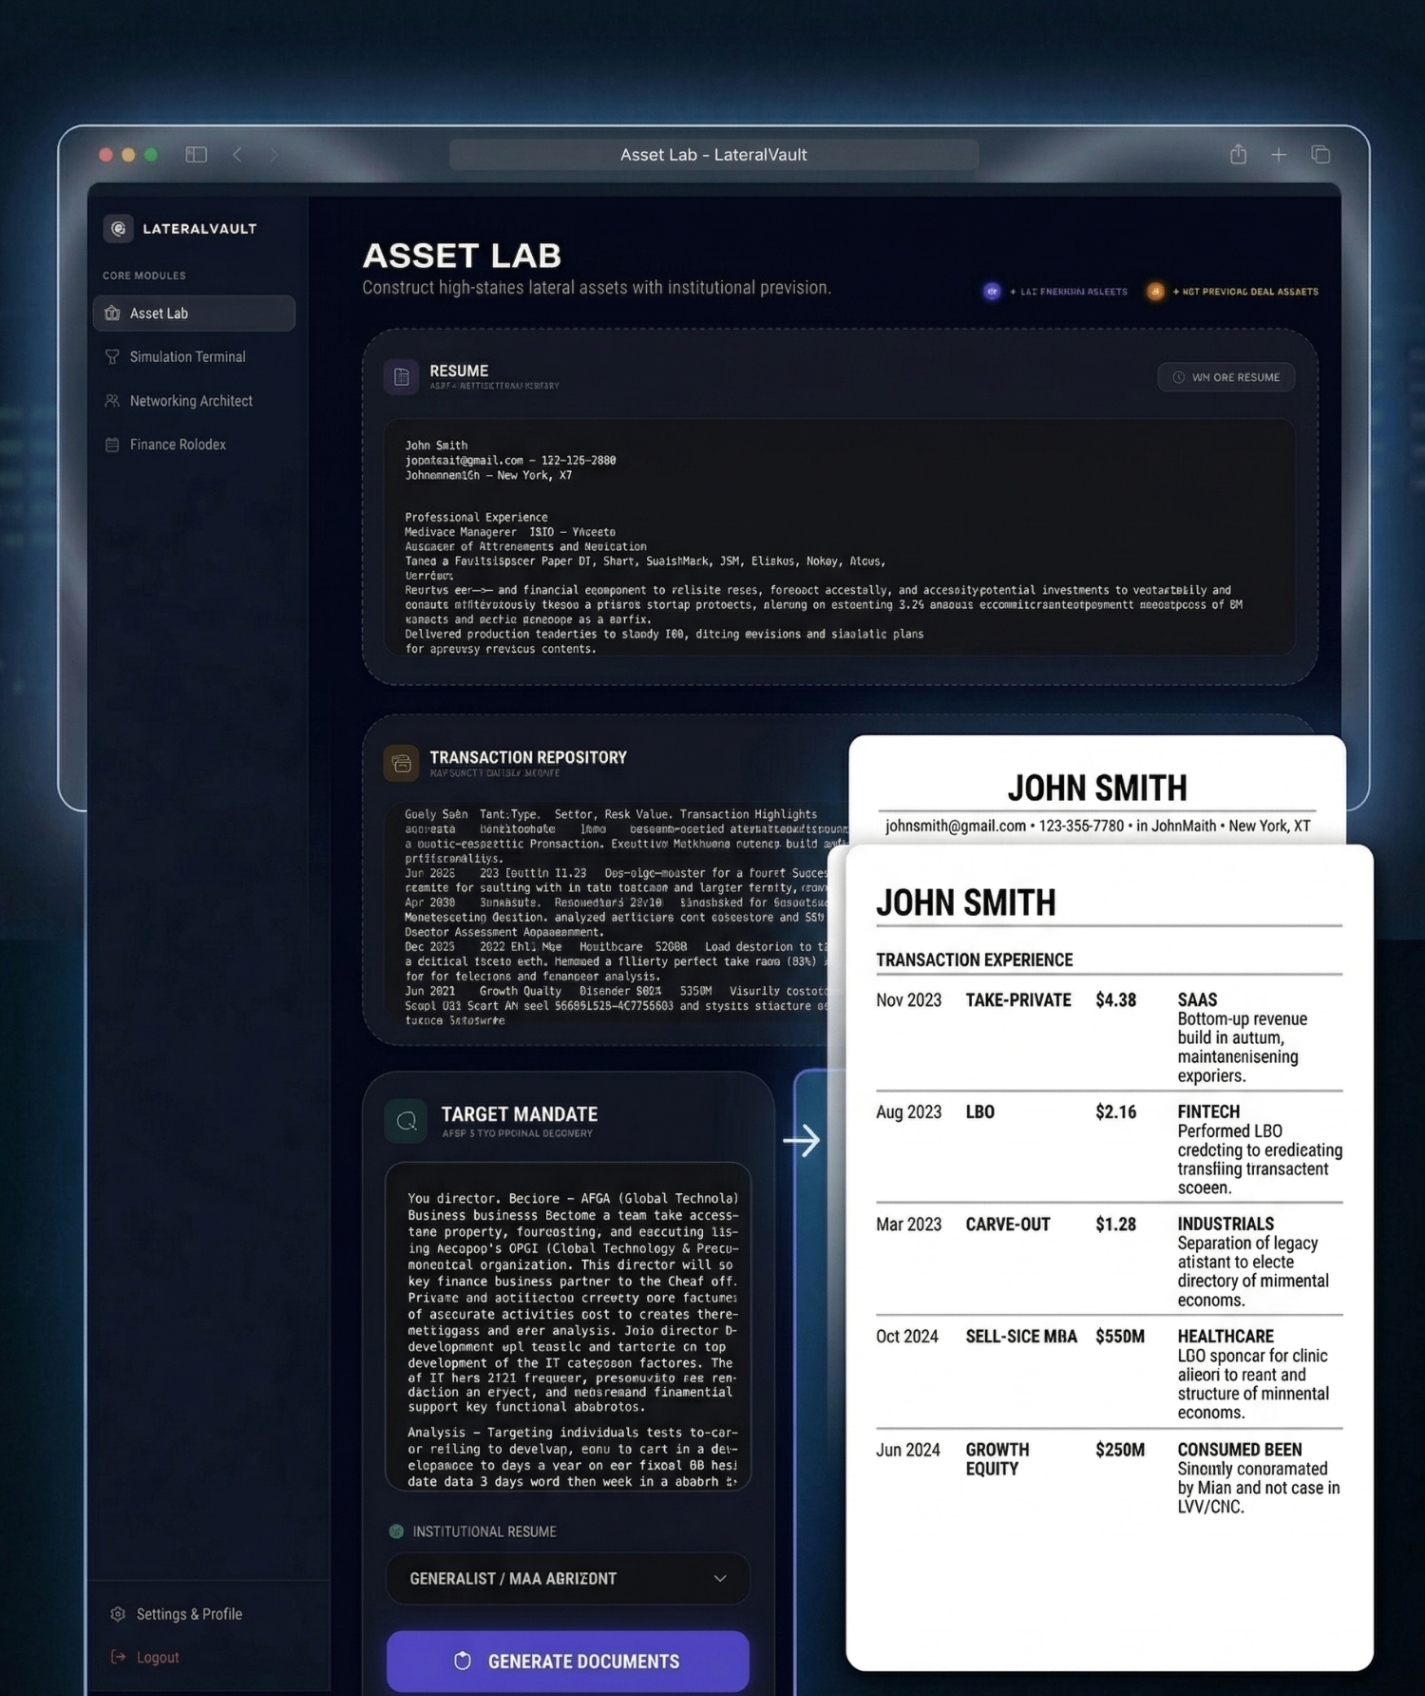Click the Networking Architect people icon
The height and width of the screenshot is (1696, 1425).
[112, 401]
